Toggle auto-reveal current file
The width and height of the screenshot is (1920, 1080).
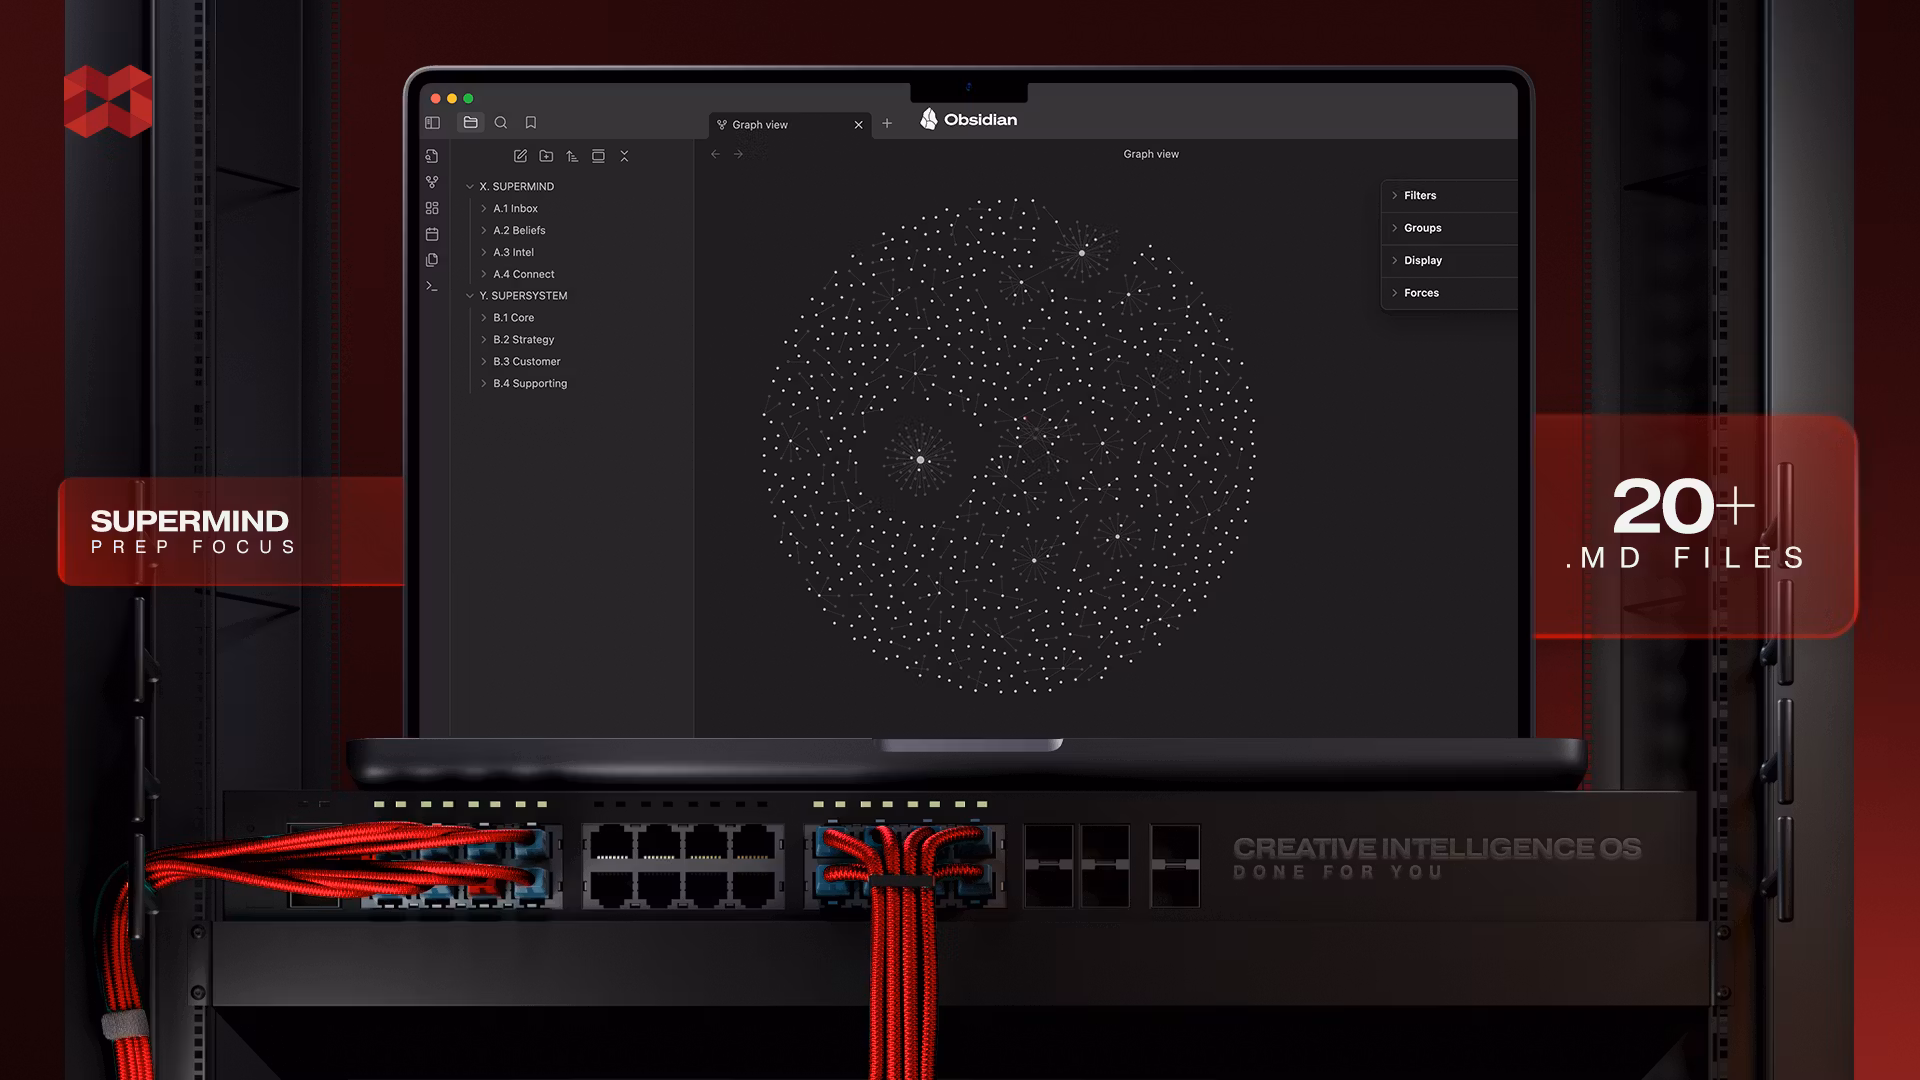pyautogui.click(x=598, y=156)
